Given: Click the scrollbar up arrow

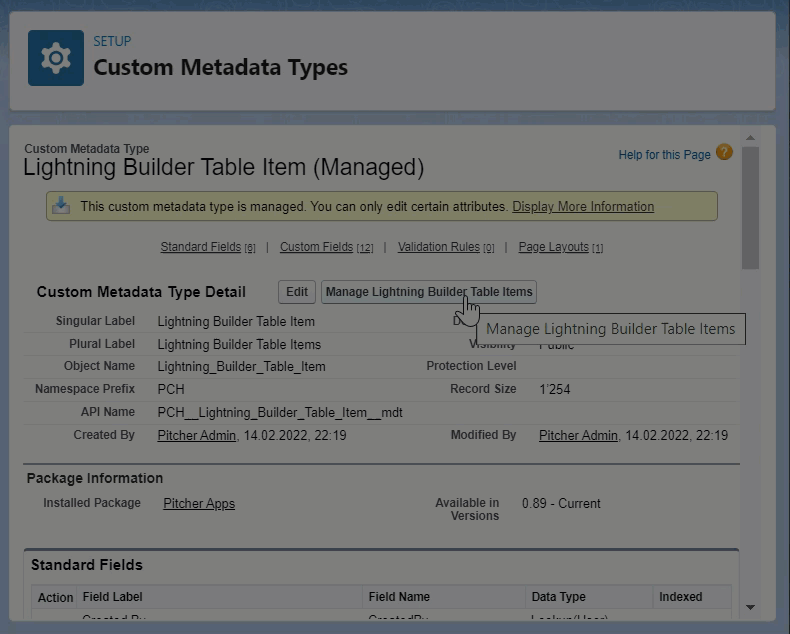Looking at the screenshot, I should (750, 137).
